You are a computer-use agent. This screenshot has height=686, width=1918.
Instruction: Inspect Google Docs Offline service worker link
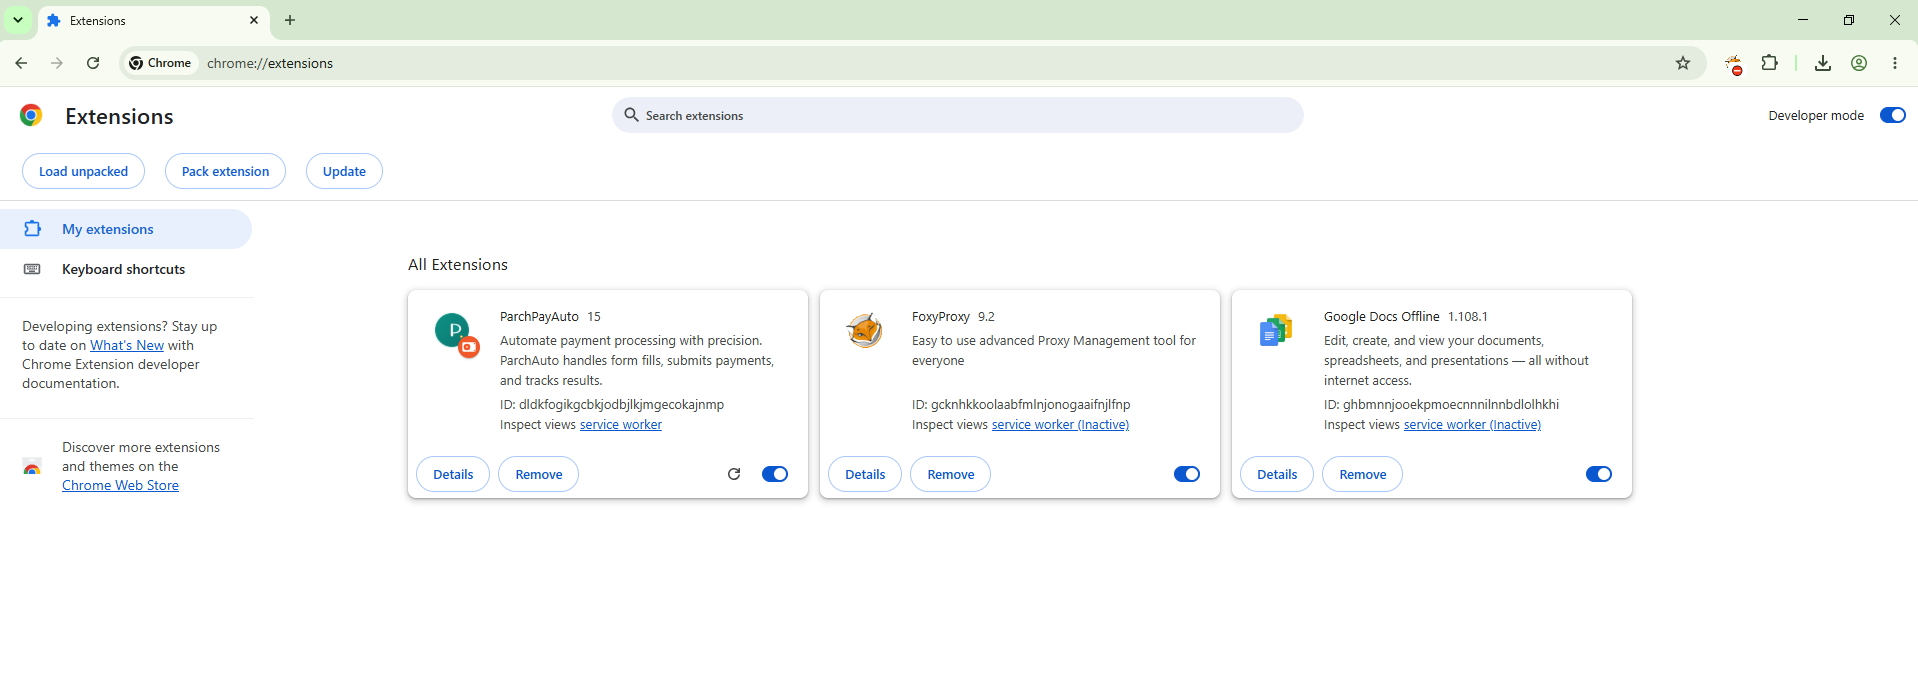tap(1472, 425)
